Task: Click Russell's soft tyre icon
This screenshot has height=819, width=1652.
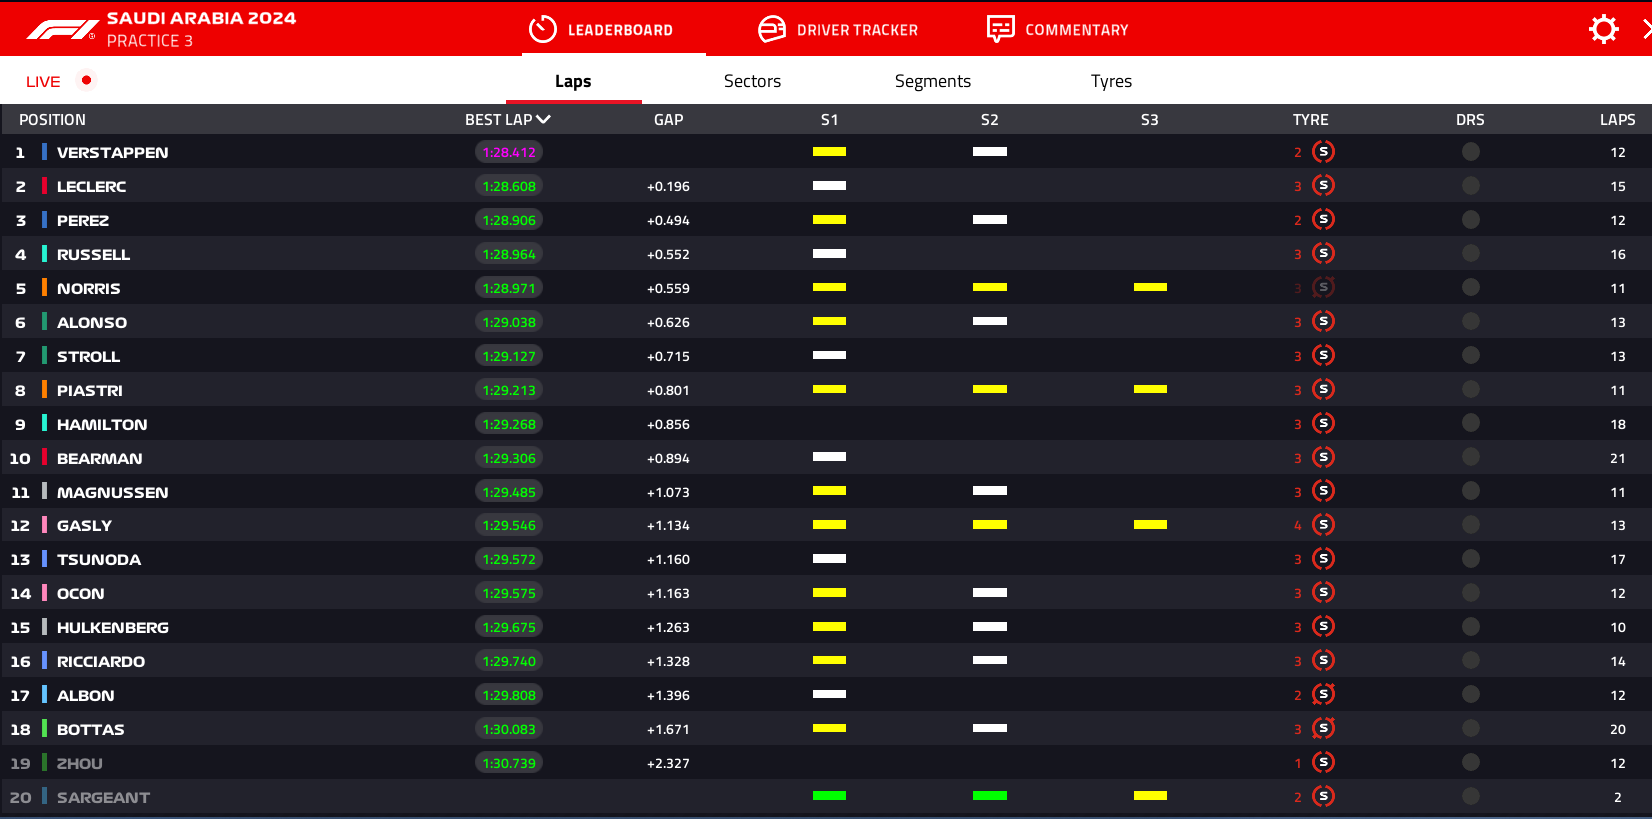Action: pyautogui.click(x=1324, y=254)
